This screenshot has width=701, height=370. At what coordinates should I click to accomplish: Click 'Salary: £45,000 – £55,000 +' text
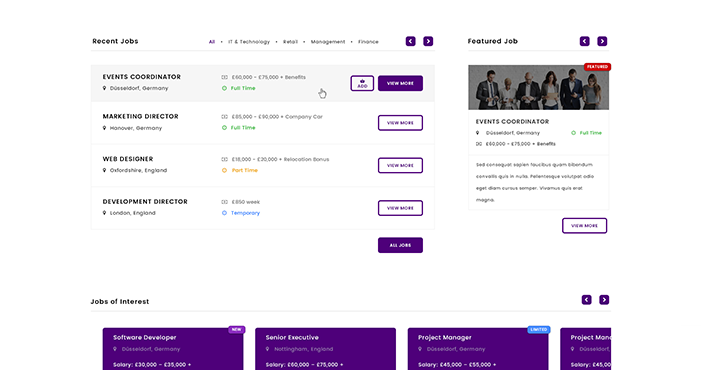457,365
